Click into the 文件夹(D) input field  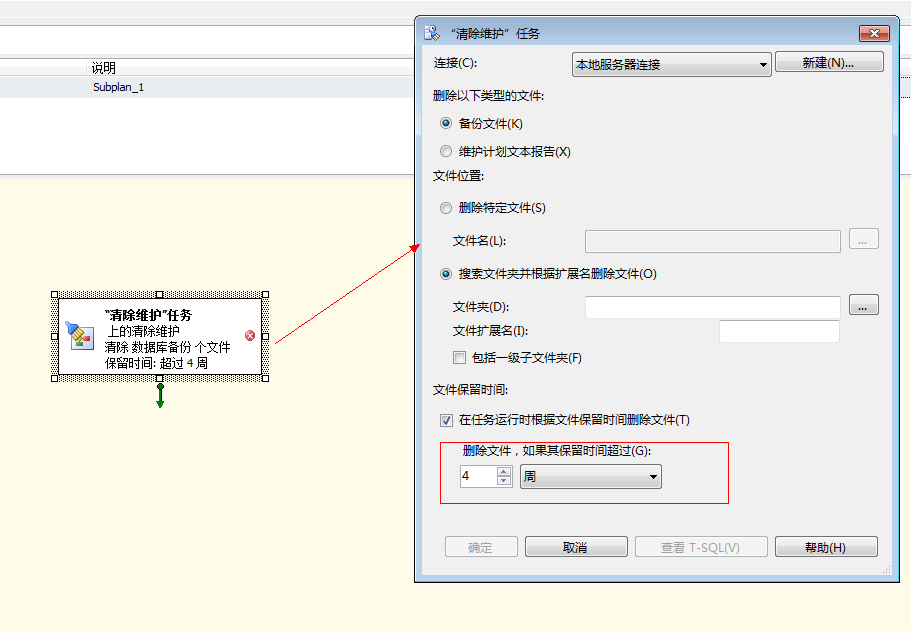tap(713, 307)
